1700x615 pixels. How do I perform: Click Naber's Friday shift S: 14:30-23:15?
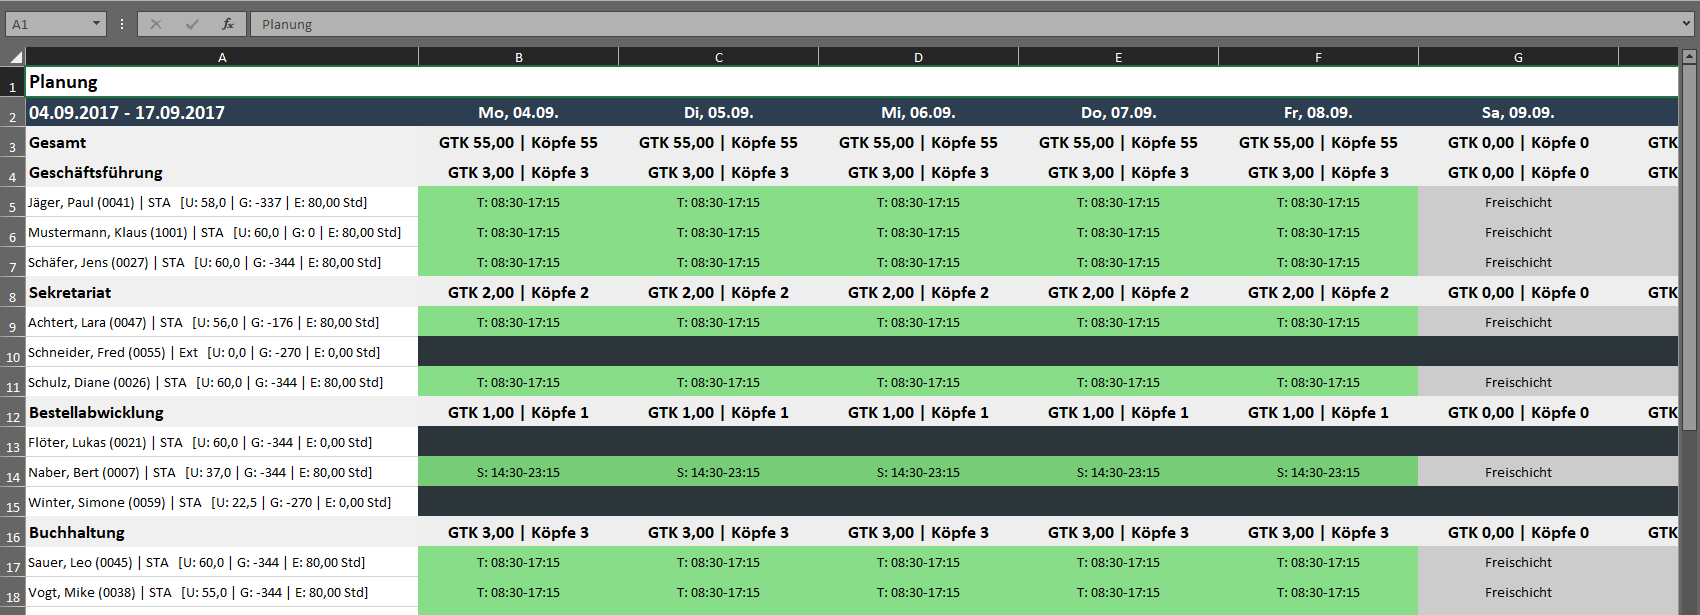[1318, 472]
